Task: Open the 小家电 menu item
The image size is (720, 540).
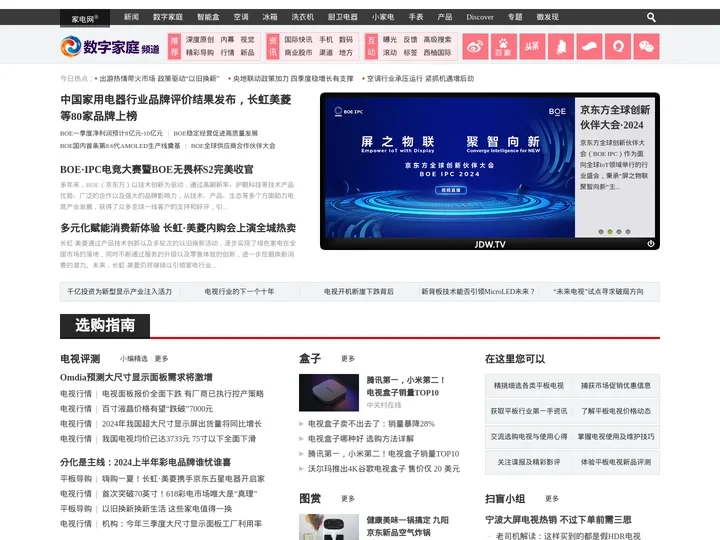Action: point(383,17)
